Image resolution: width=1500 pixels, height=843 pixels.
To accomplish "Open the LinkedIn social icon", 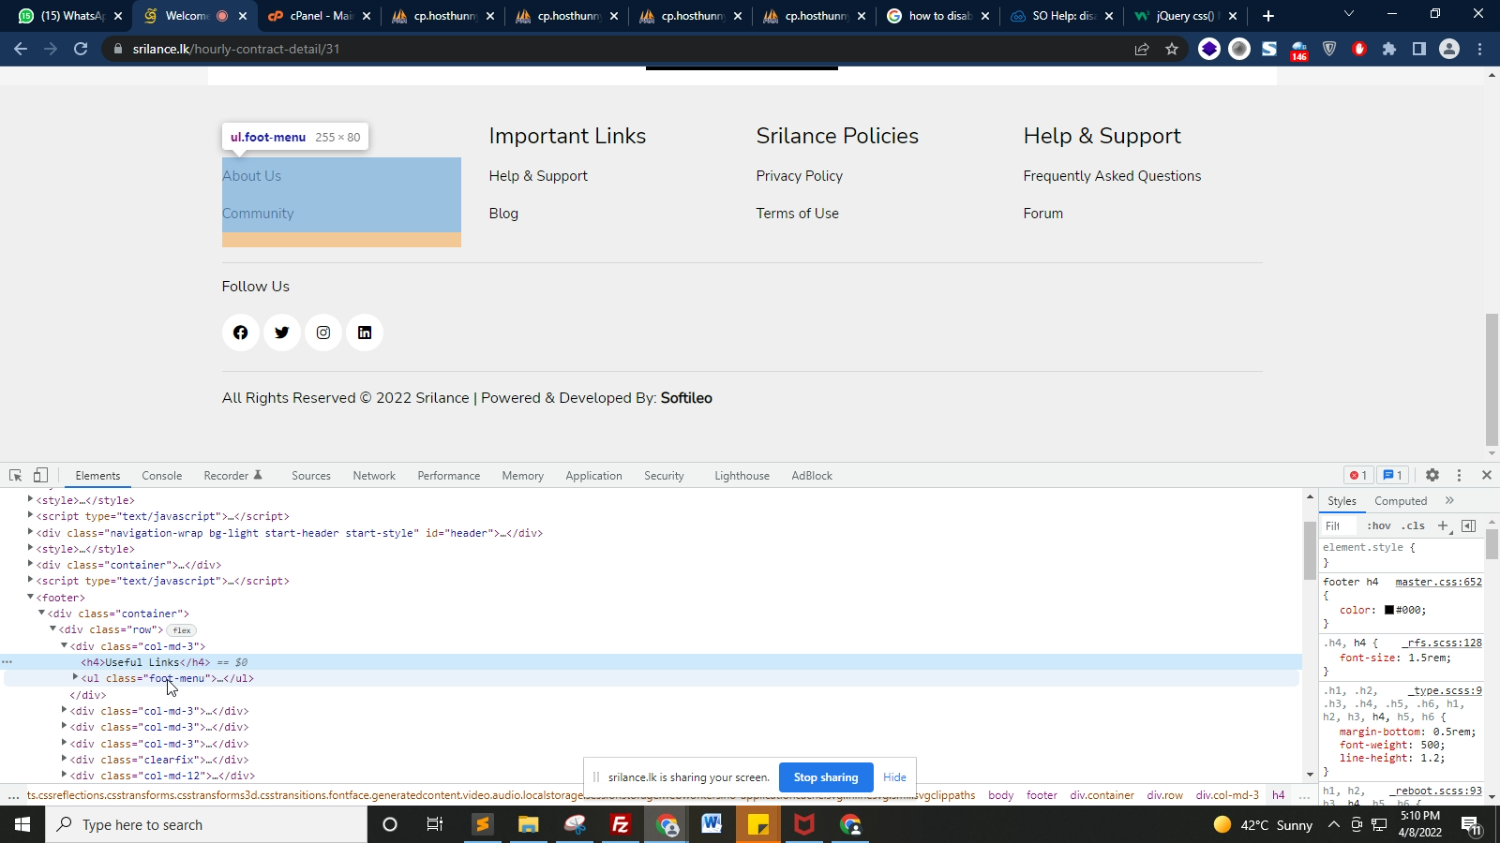I will pyautogui.click(x=365, y=333).
